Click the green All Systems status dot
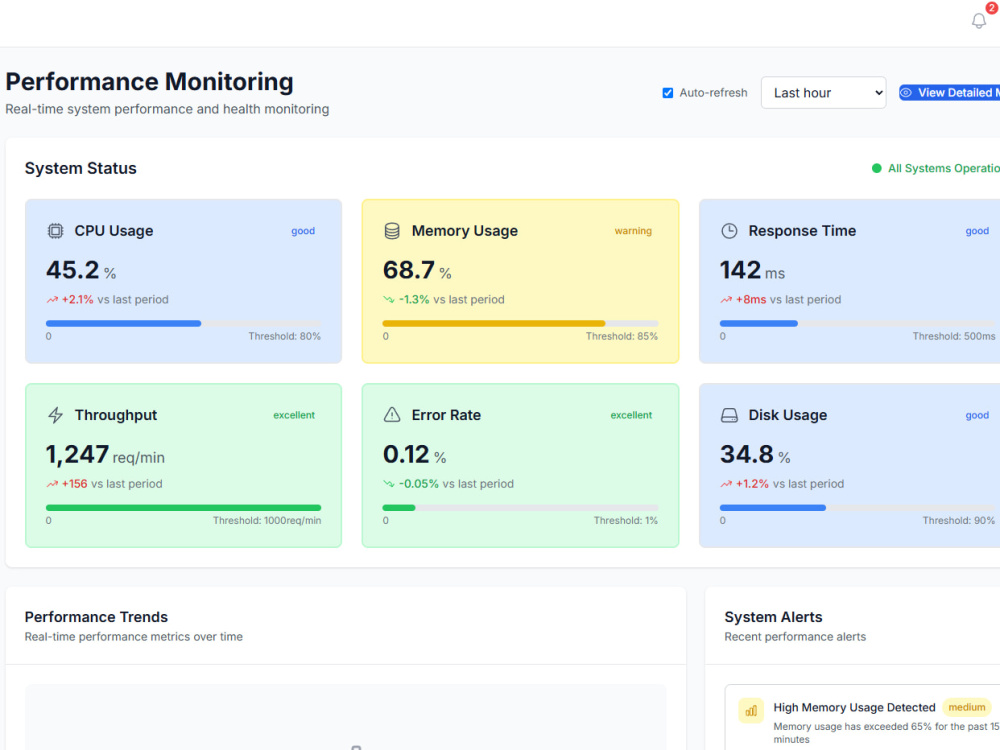Viewport: 1000px width, 750px height. tap(876, 168)
